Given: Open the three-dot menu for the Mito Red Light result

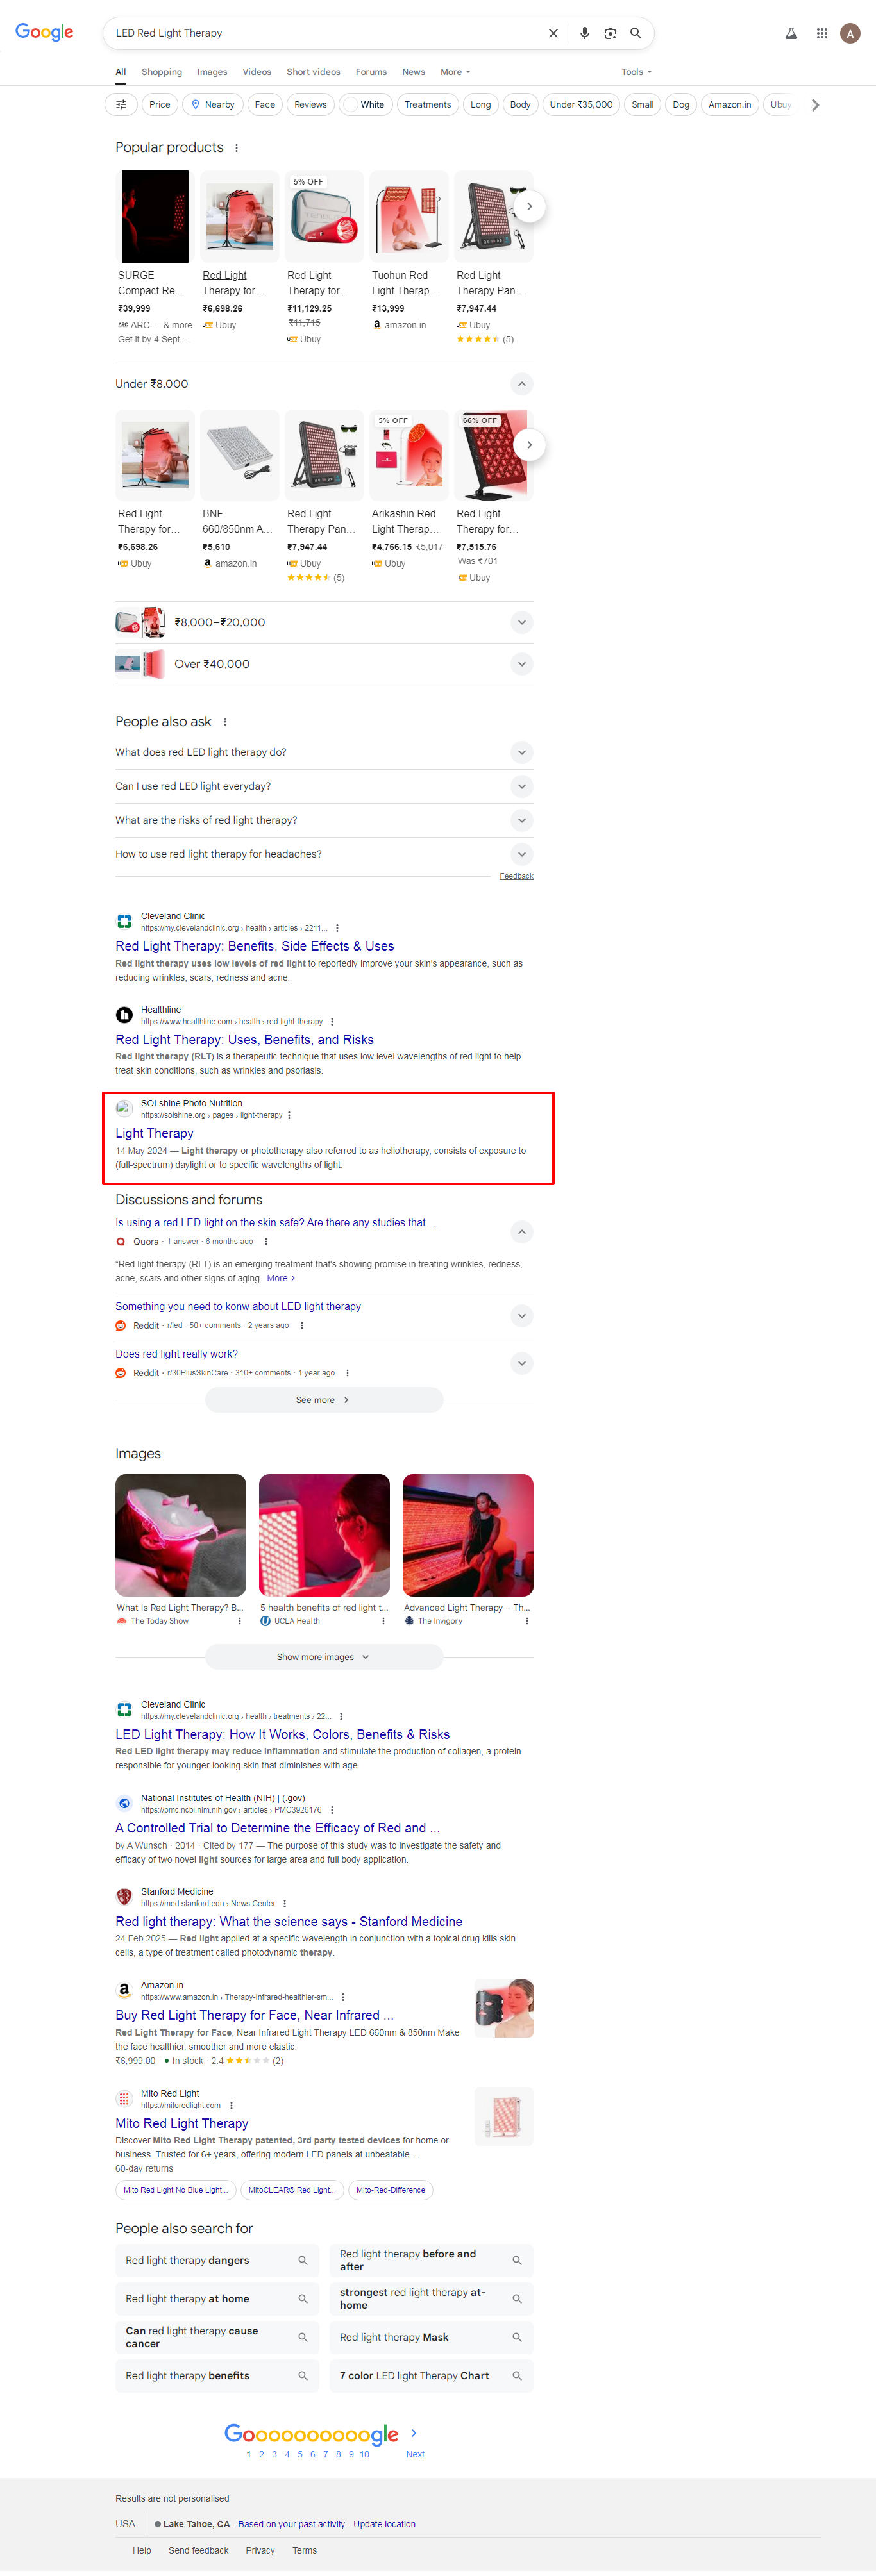Looking at the screenshot, I should (x=231, y=2105).
